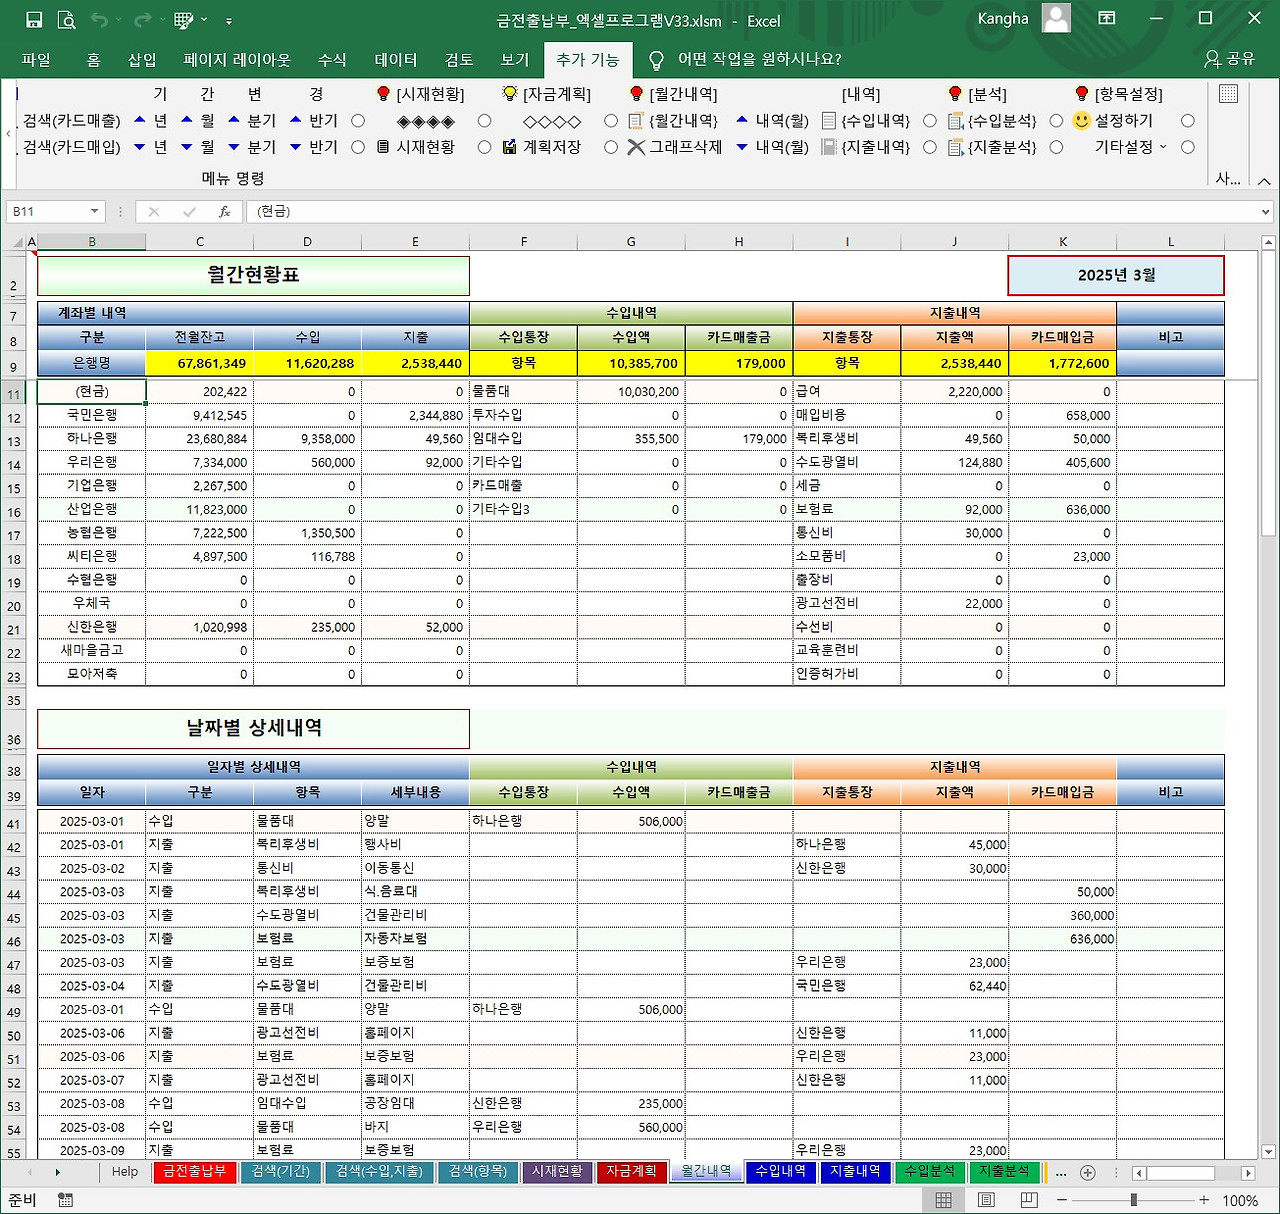
Task: Open the 페이지 레이아웃 ribbon tab
Action: coord(237,60)
